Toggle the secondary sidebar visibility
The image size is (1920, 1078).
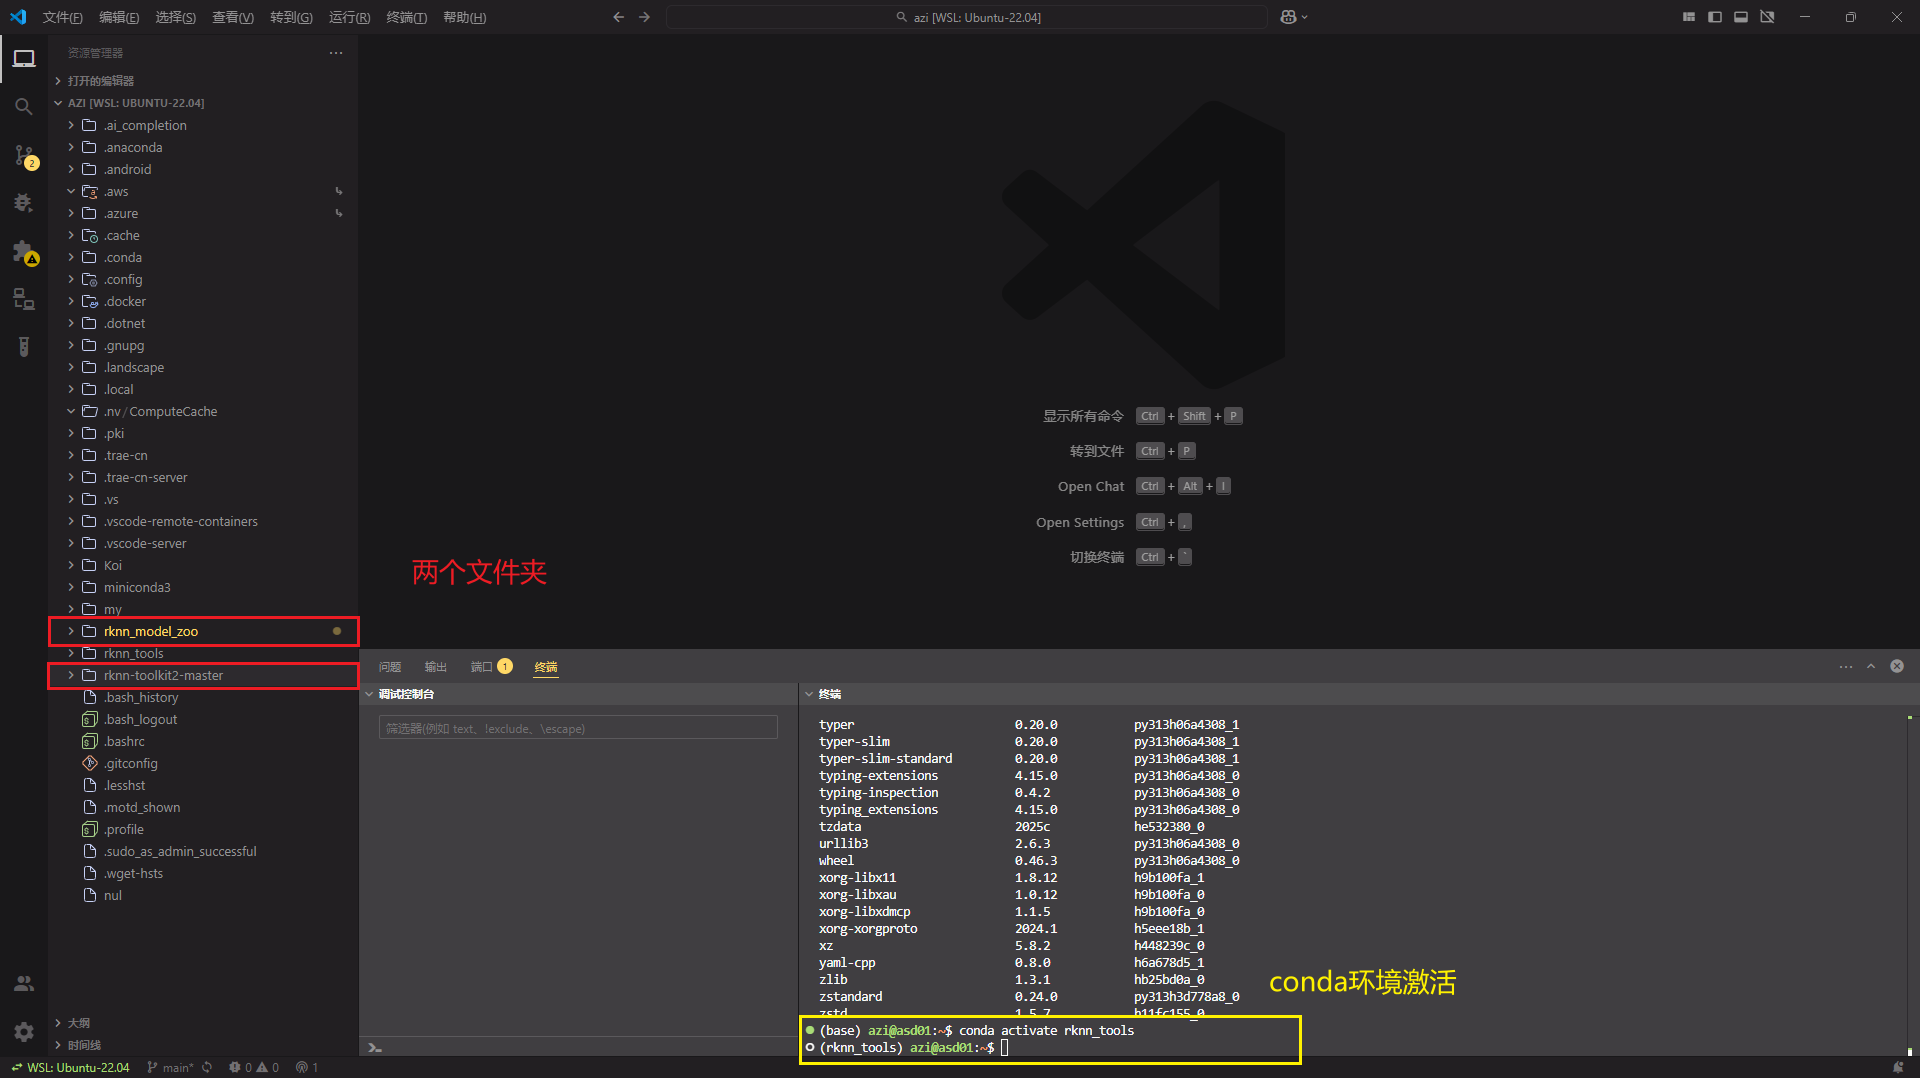tap(1767, 17)
